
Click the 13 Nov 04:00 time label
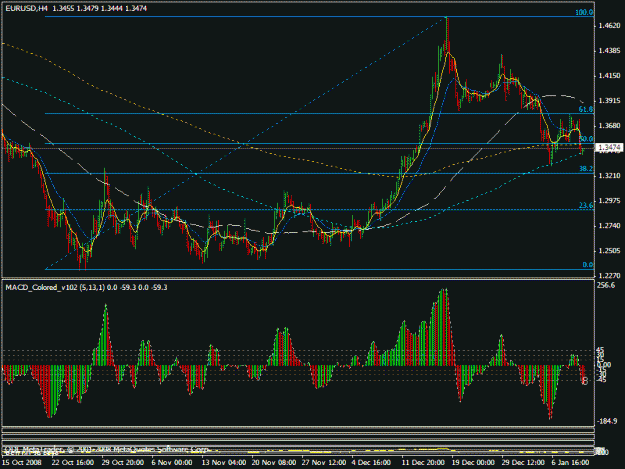(x=222, y=463)
